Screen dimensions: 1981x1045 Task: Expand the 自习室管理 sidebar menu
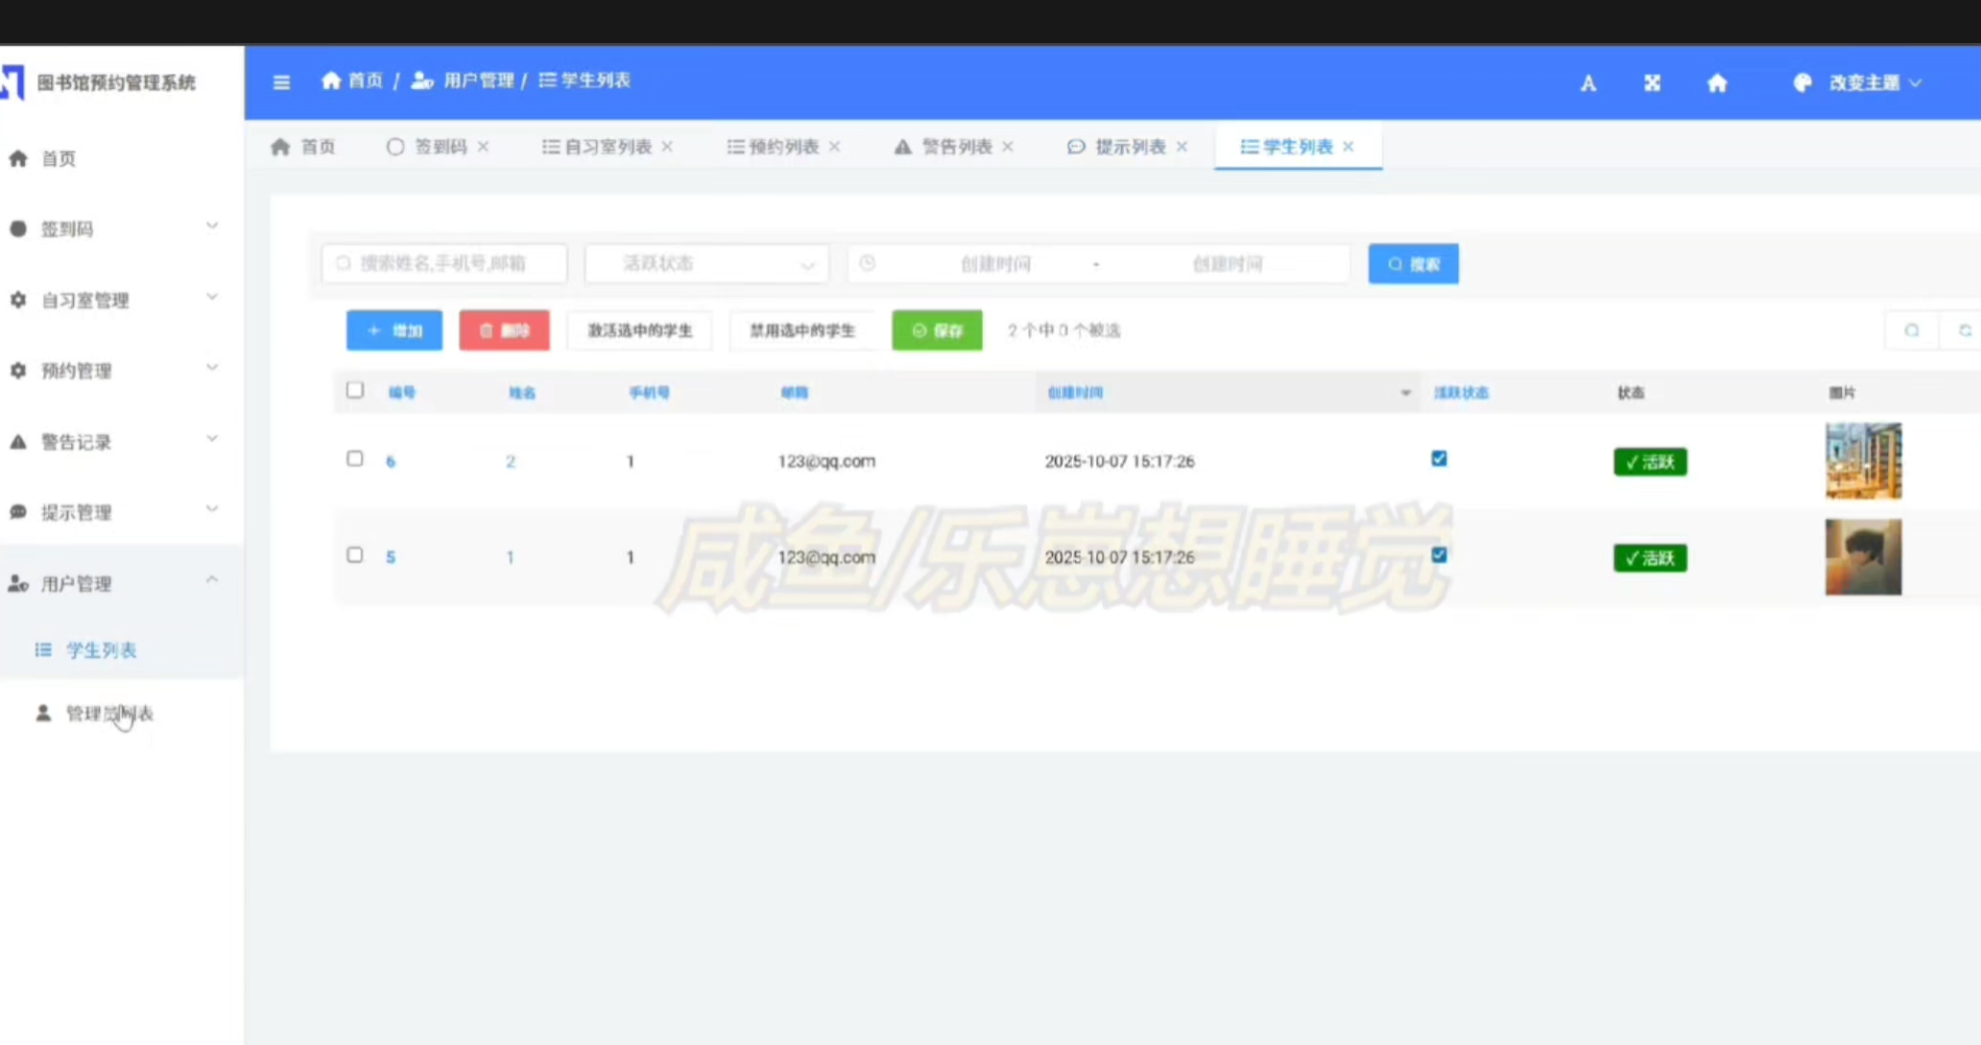point(120,300)
